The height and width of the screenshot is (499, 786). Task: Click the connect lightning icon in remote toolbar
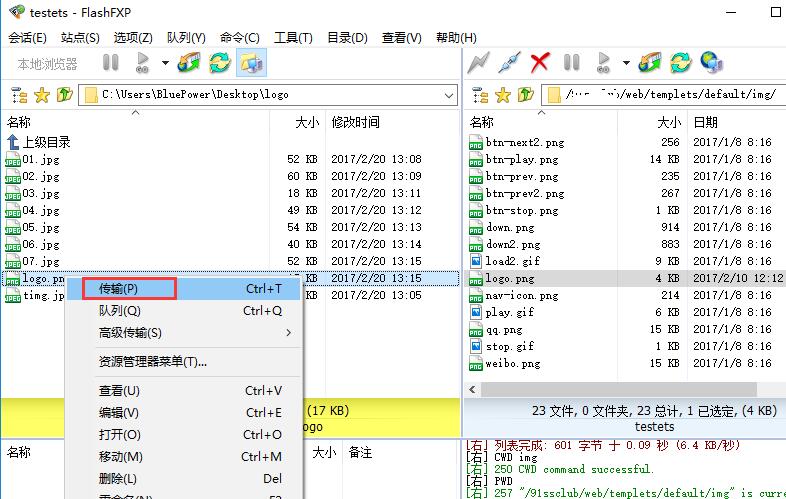tap(478, 63)
